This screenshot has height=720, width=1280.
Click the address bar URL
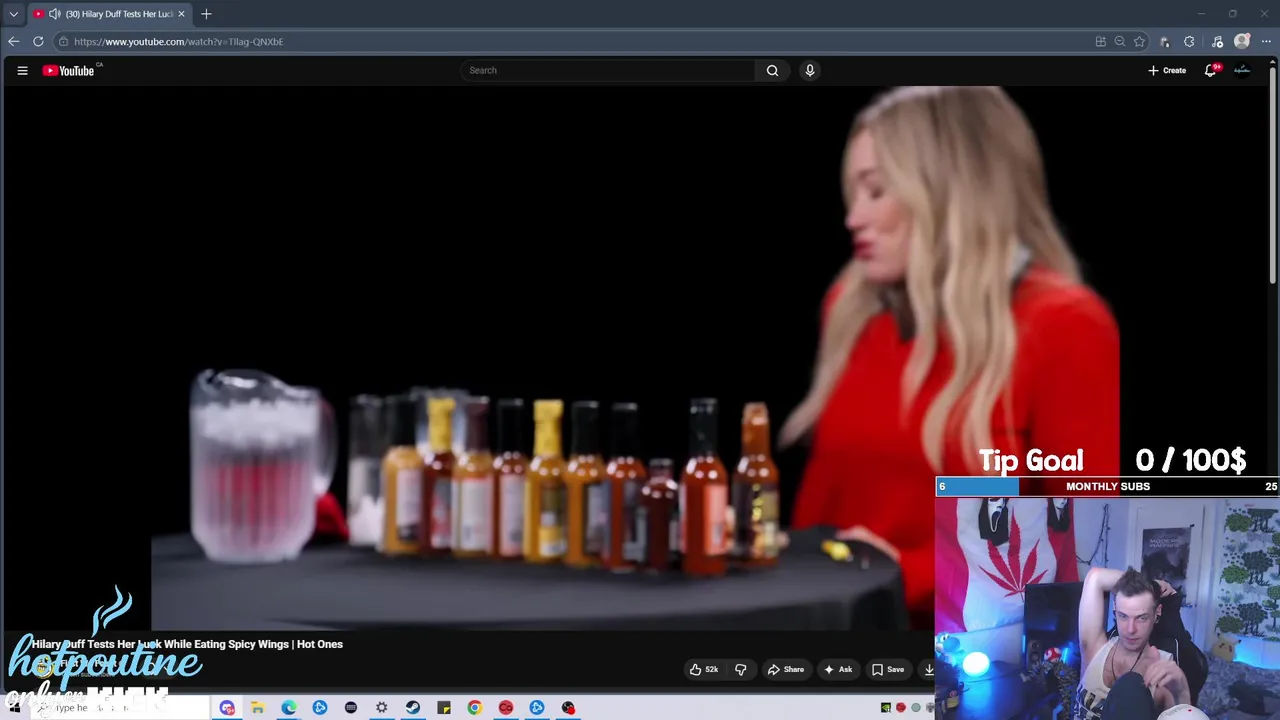(x=178, y=41)
